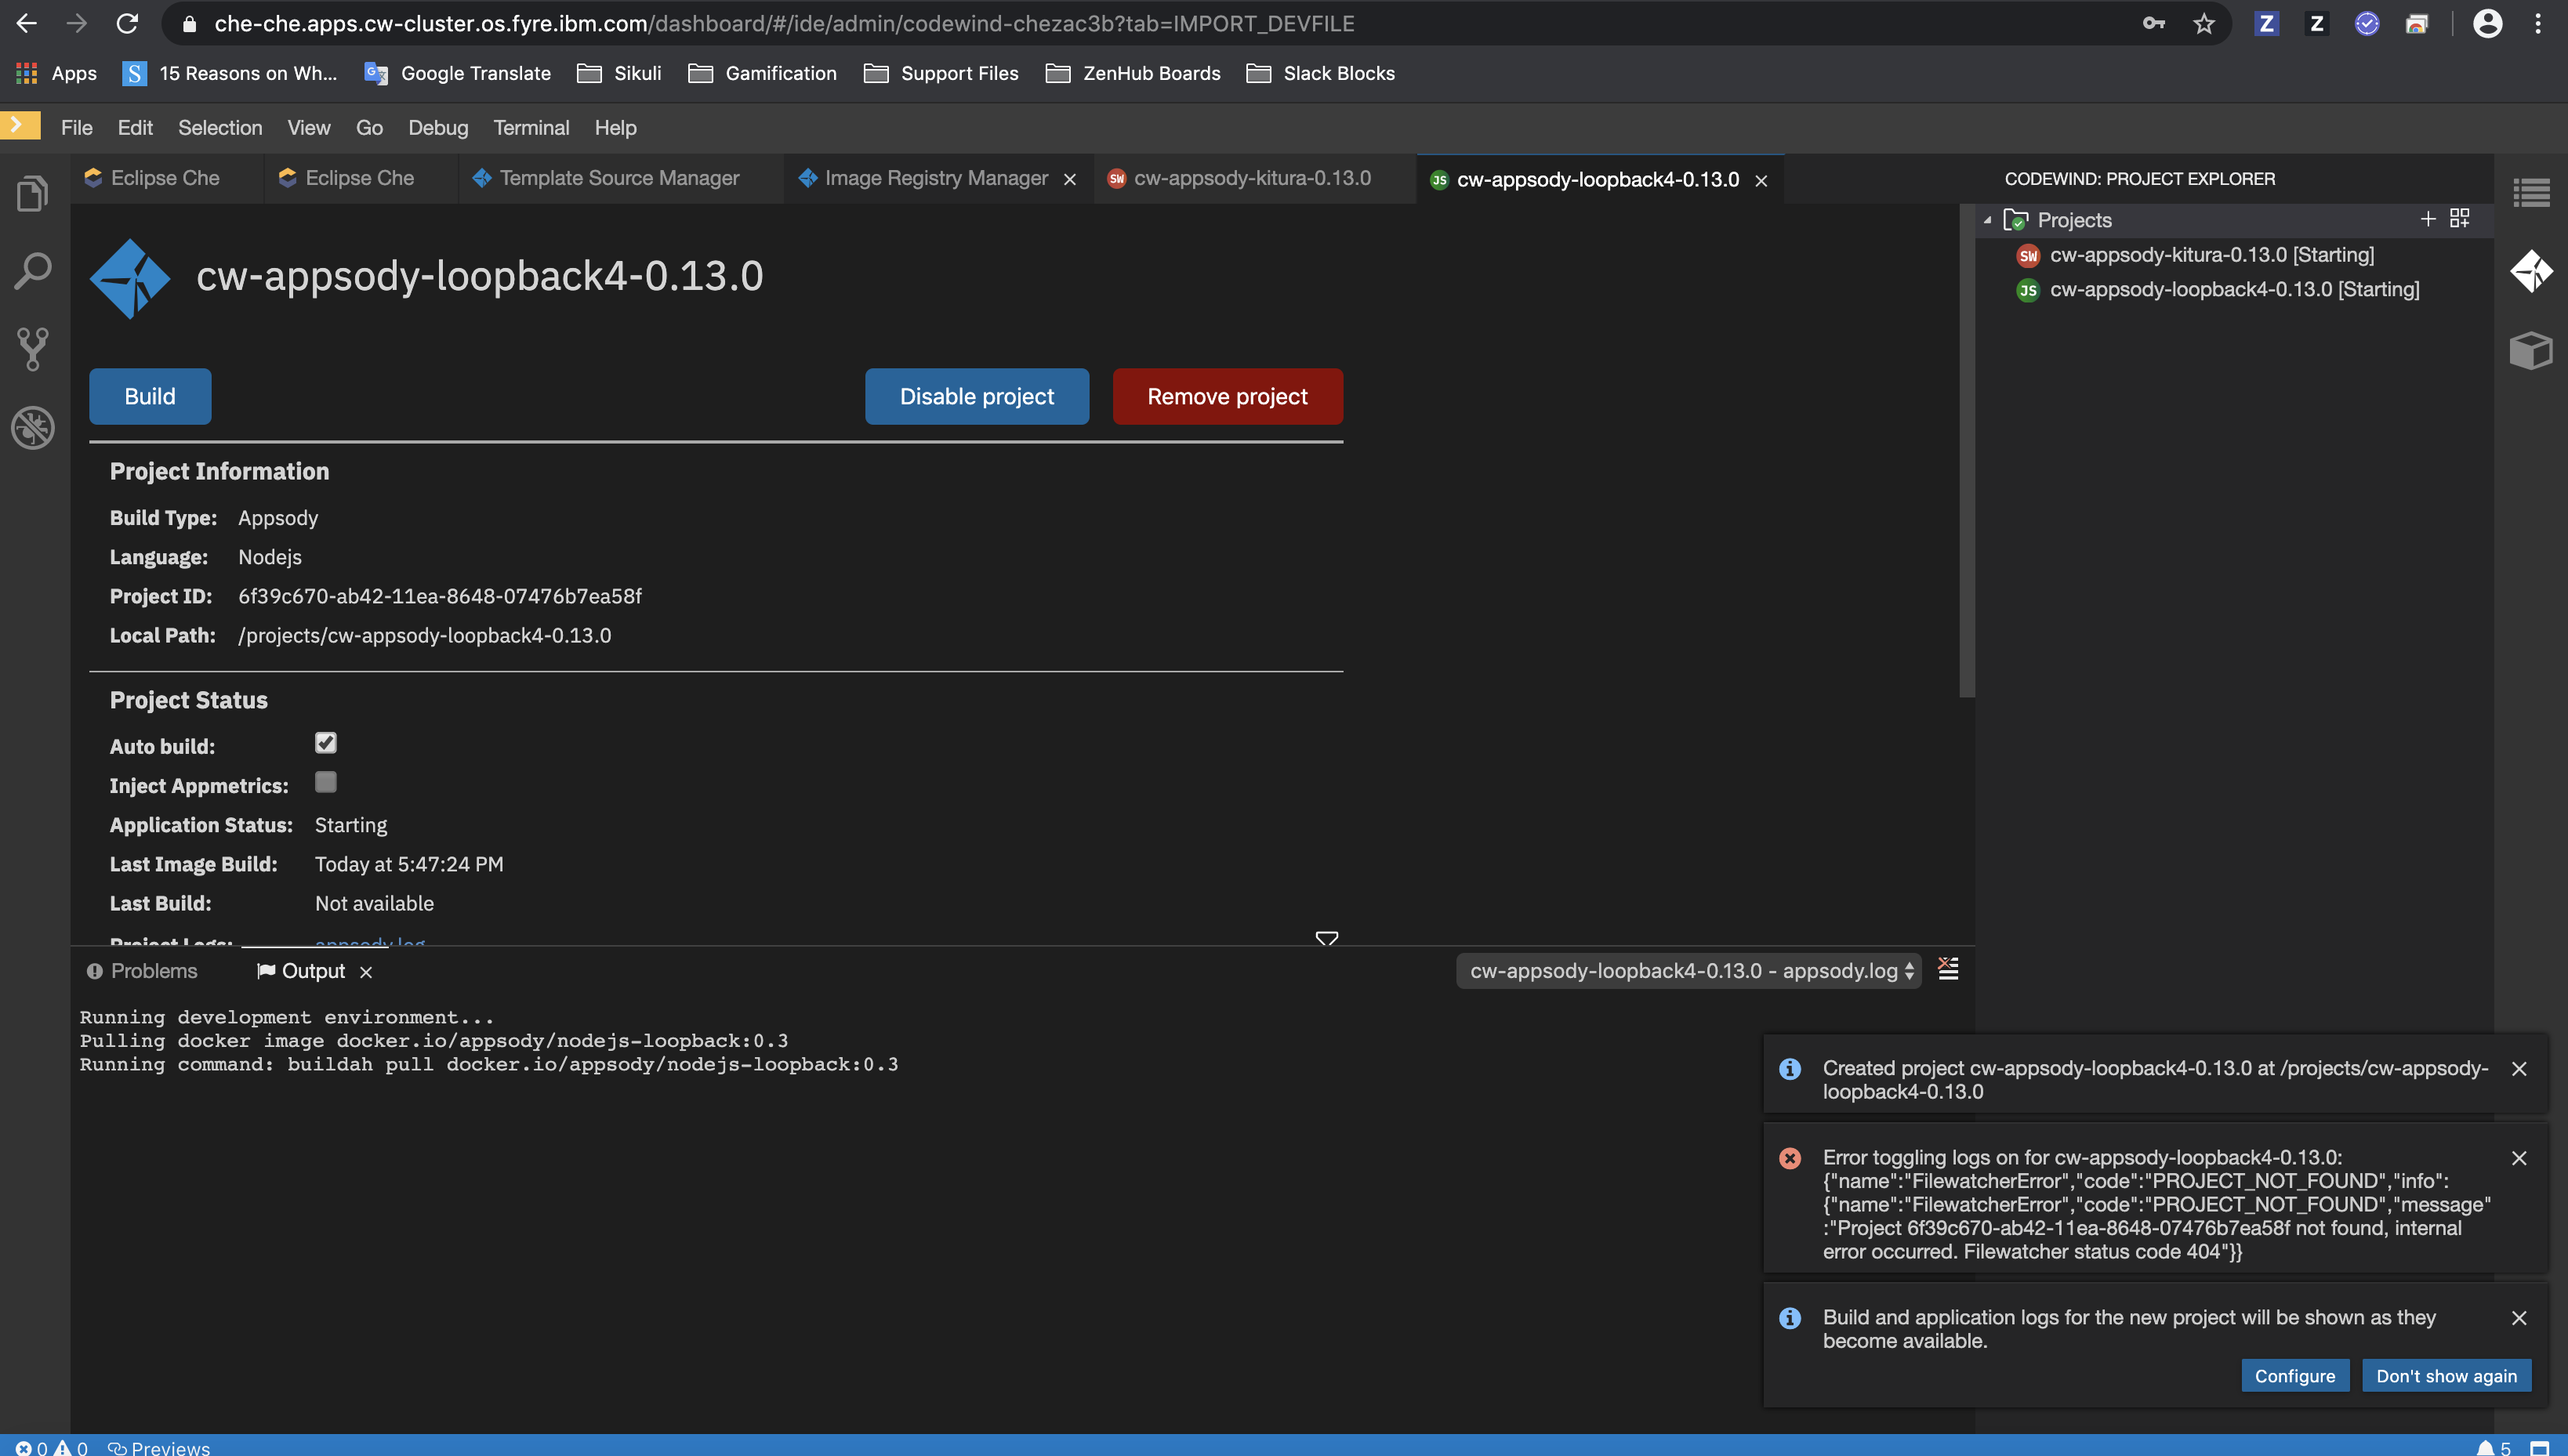This screenshot has height=1456, width=2568.
Task: Add a project using the plus icon in Projects
Action: (x=2428, y=218)
